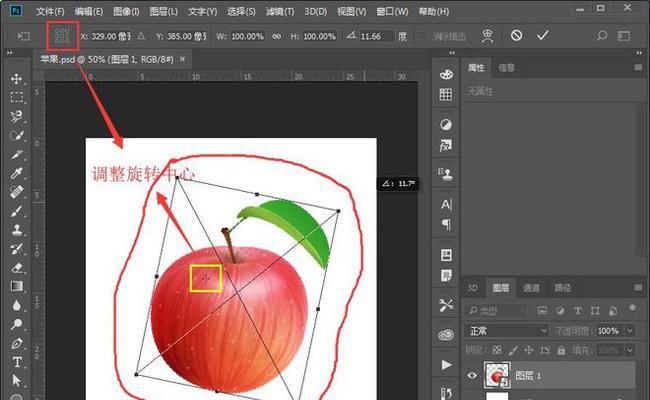Open the 编辑(E) menu
This screenshot has height=400, width=650.
[89, 12]
